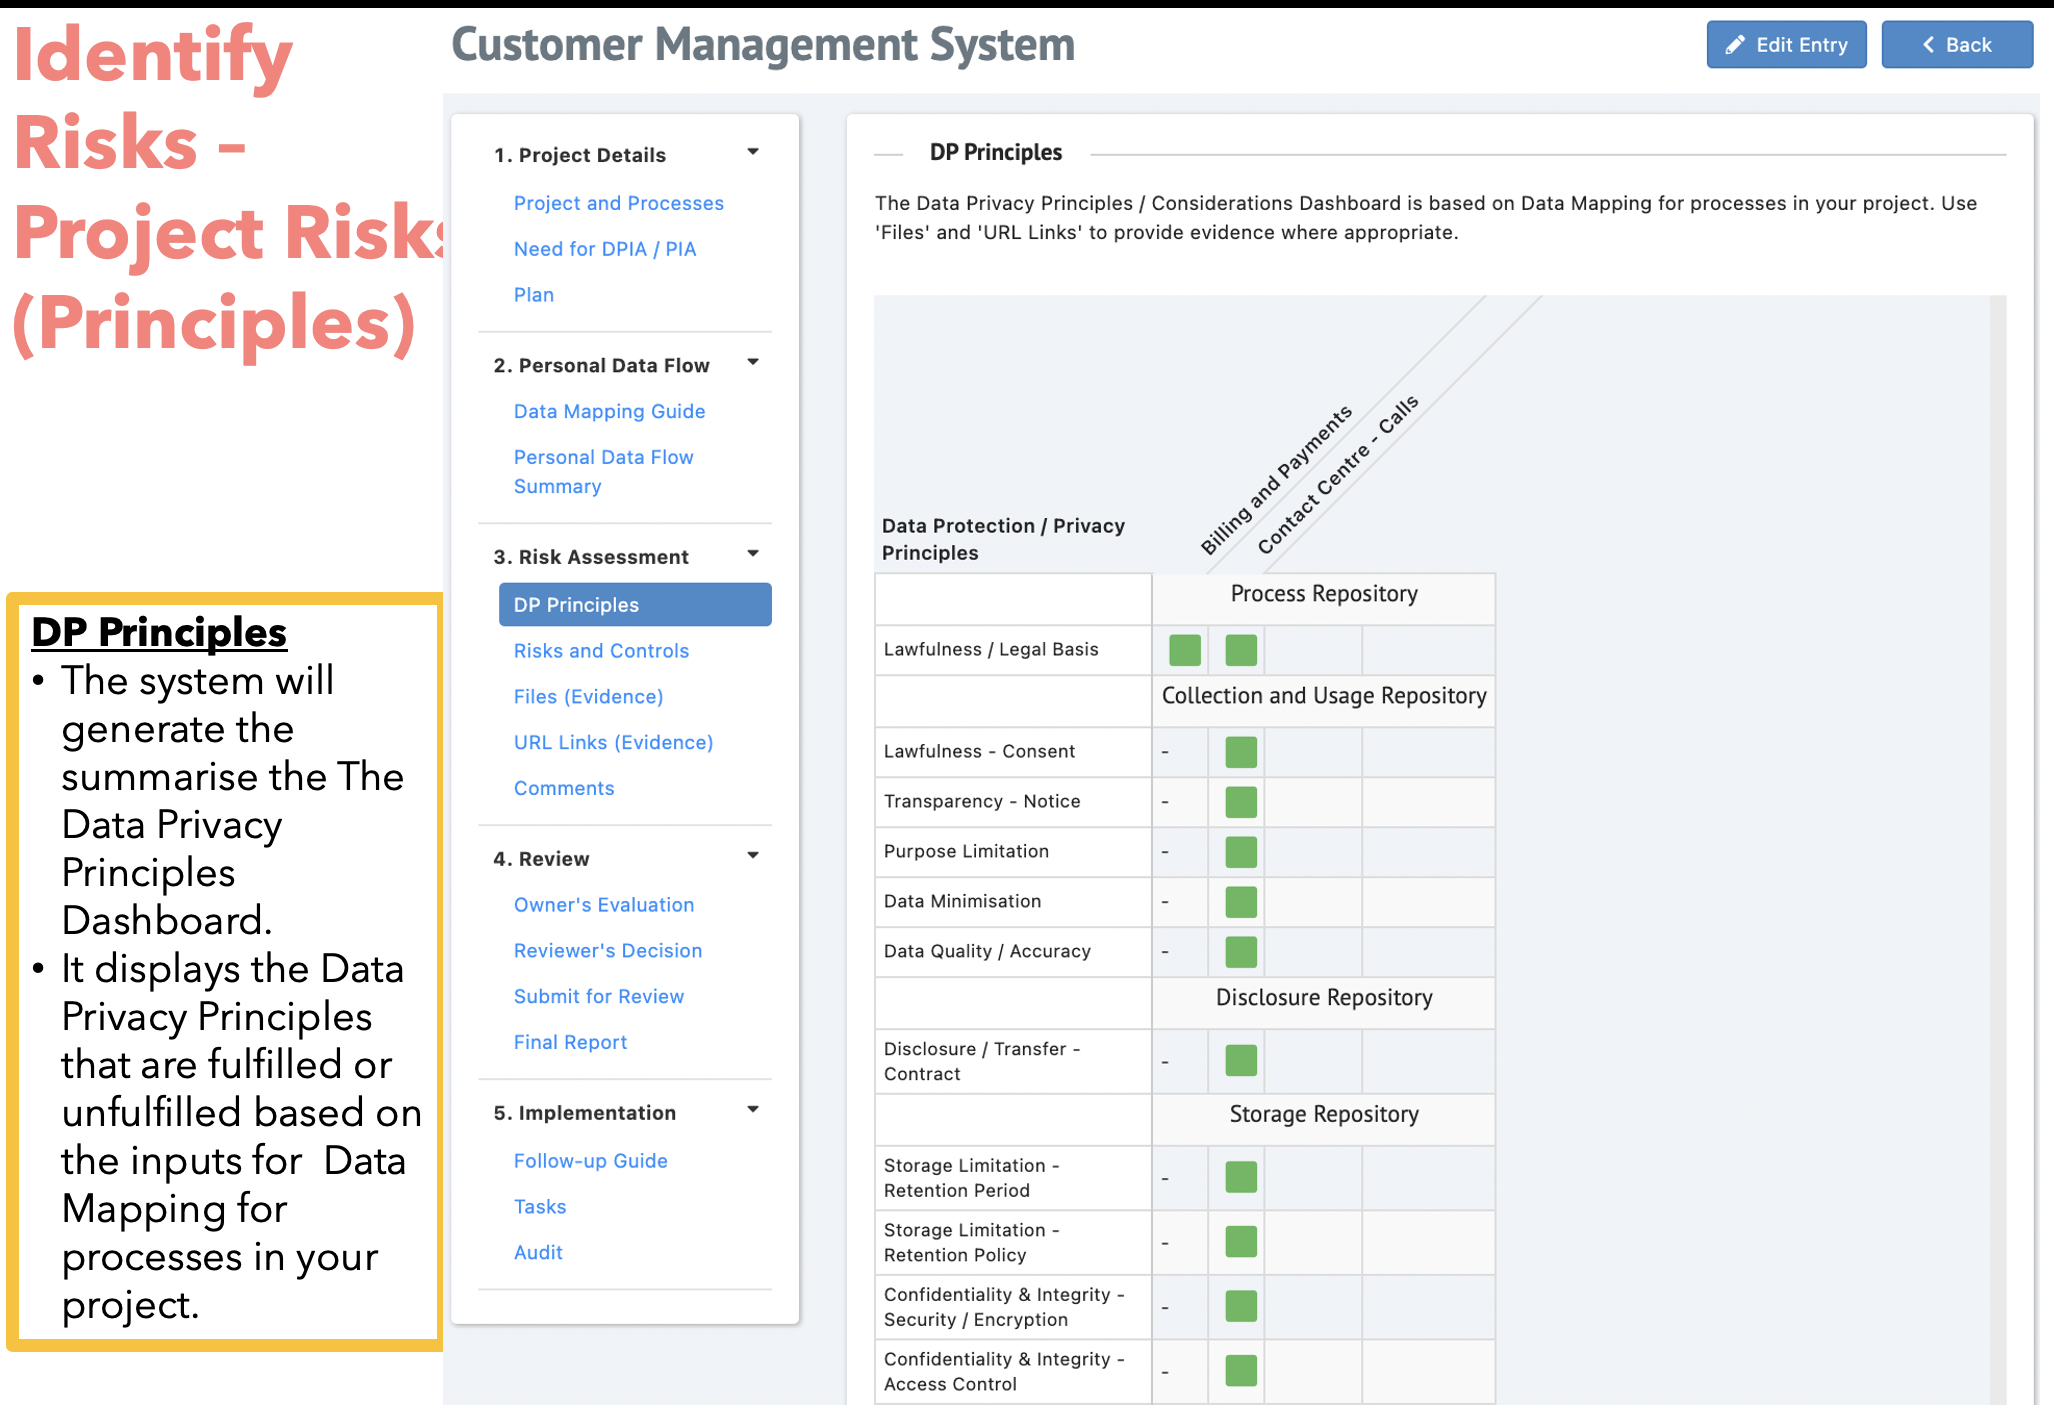Click green square for Disclosure / Transfer - Contract
Viewport: 2054px width, 1414px height.
(1240, 1061)
